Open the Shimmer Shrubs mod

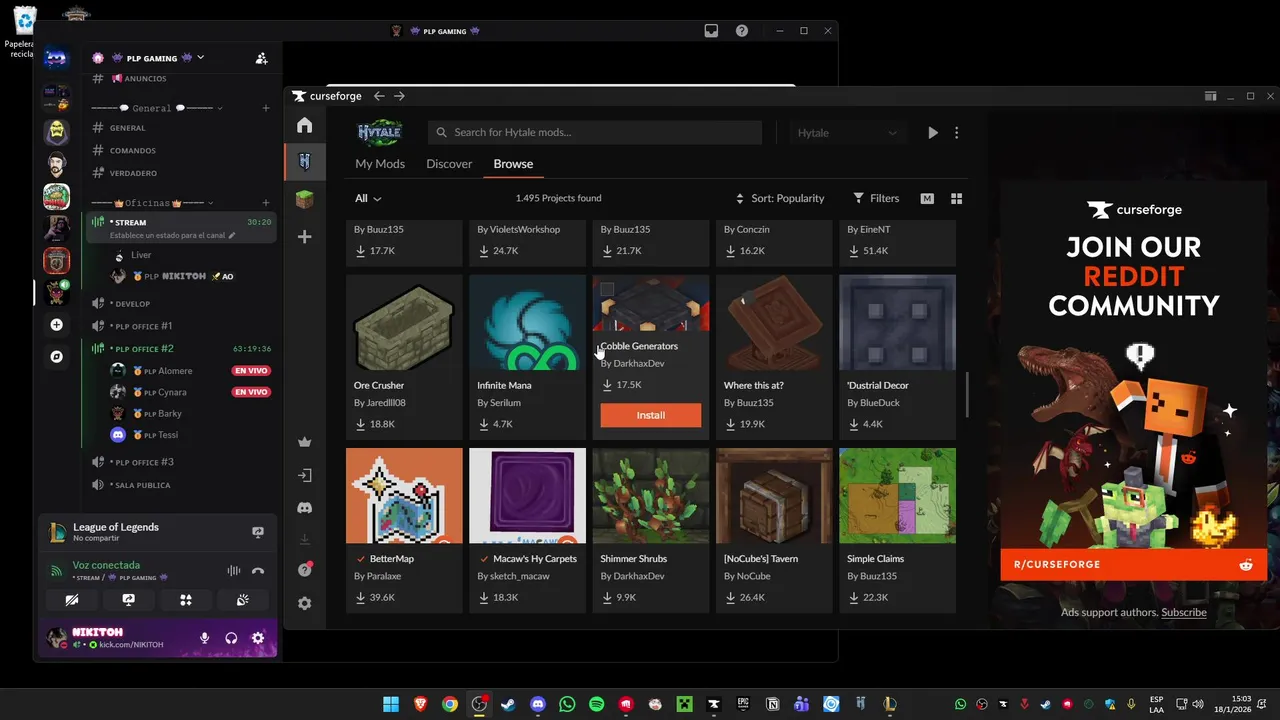(x=651, y=530)
